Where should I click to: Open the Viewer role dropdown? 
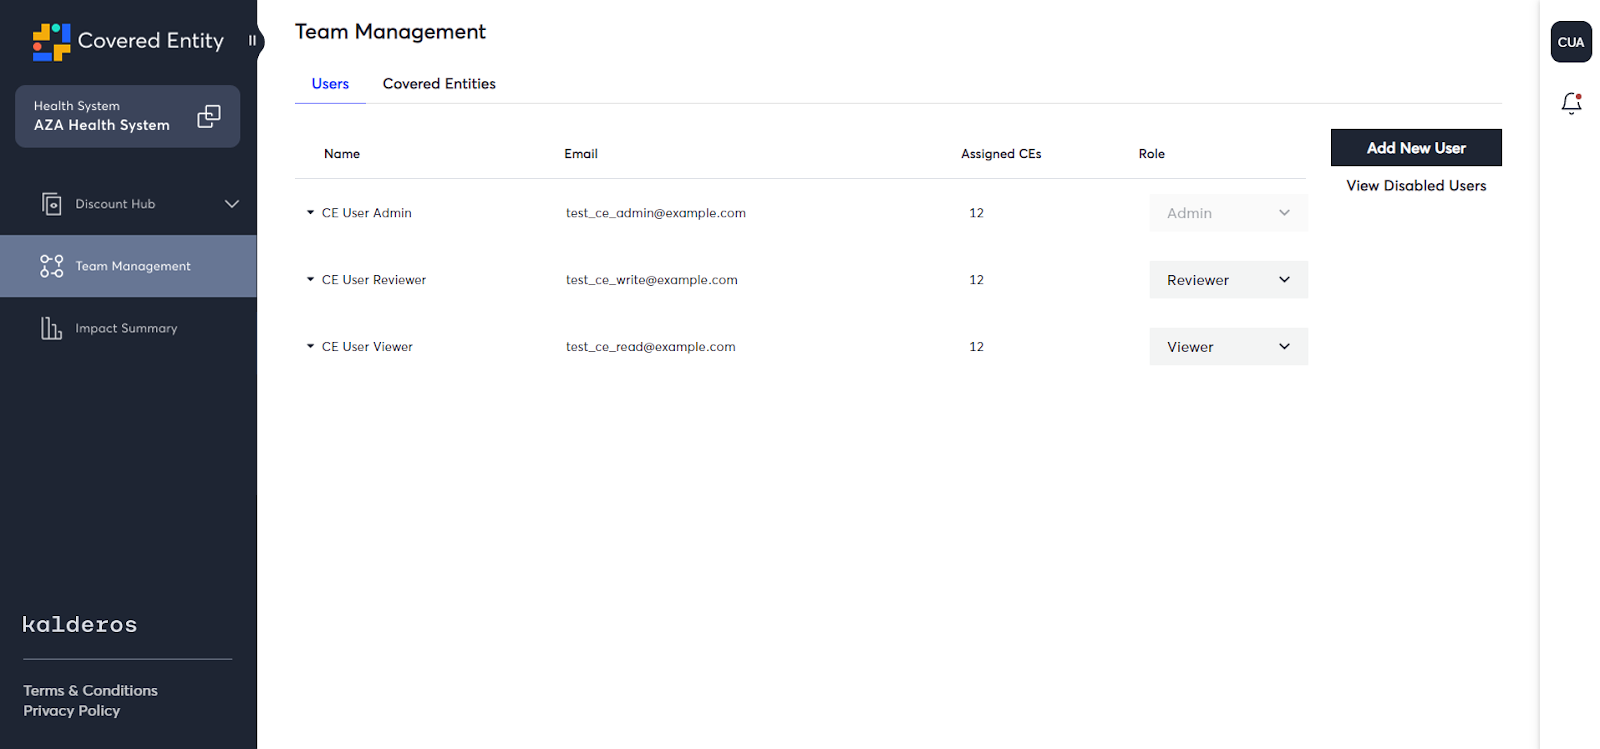(x=1228, y=347)
